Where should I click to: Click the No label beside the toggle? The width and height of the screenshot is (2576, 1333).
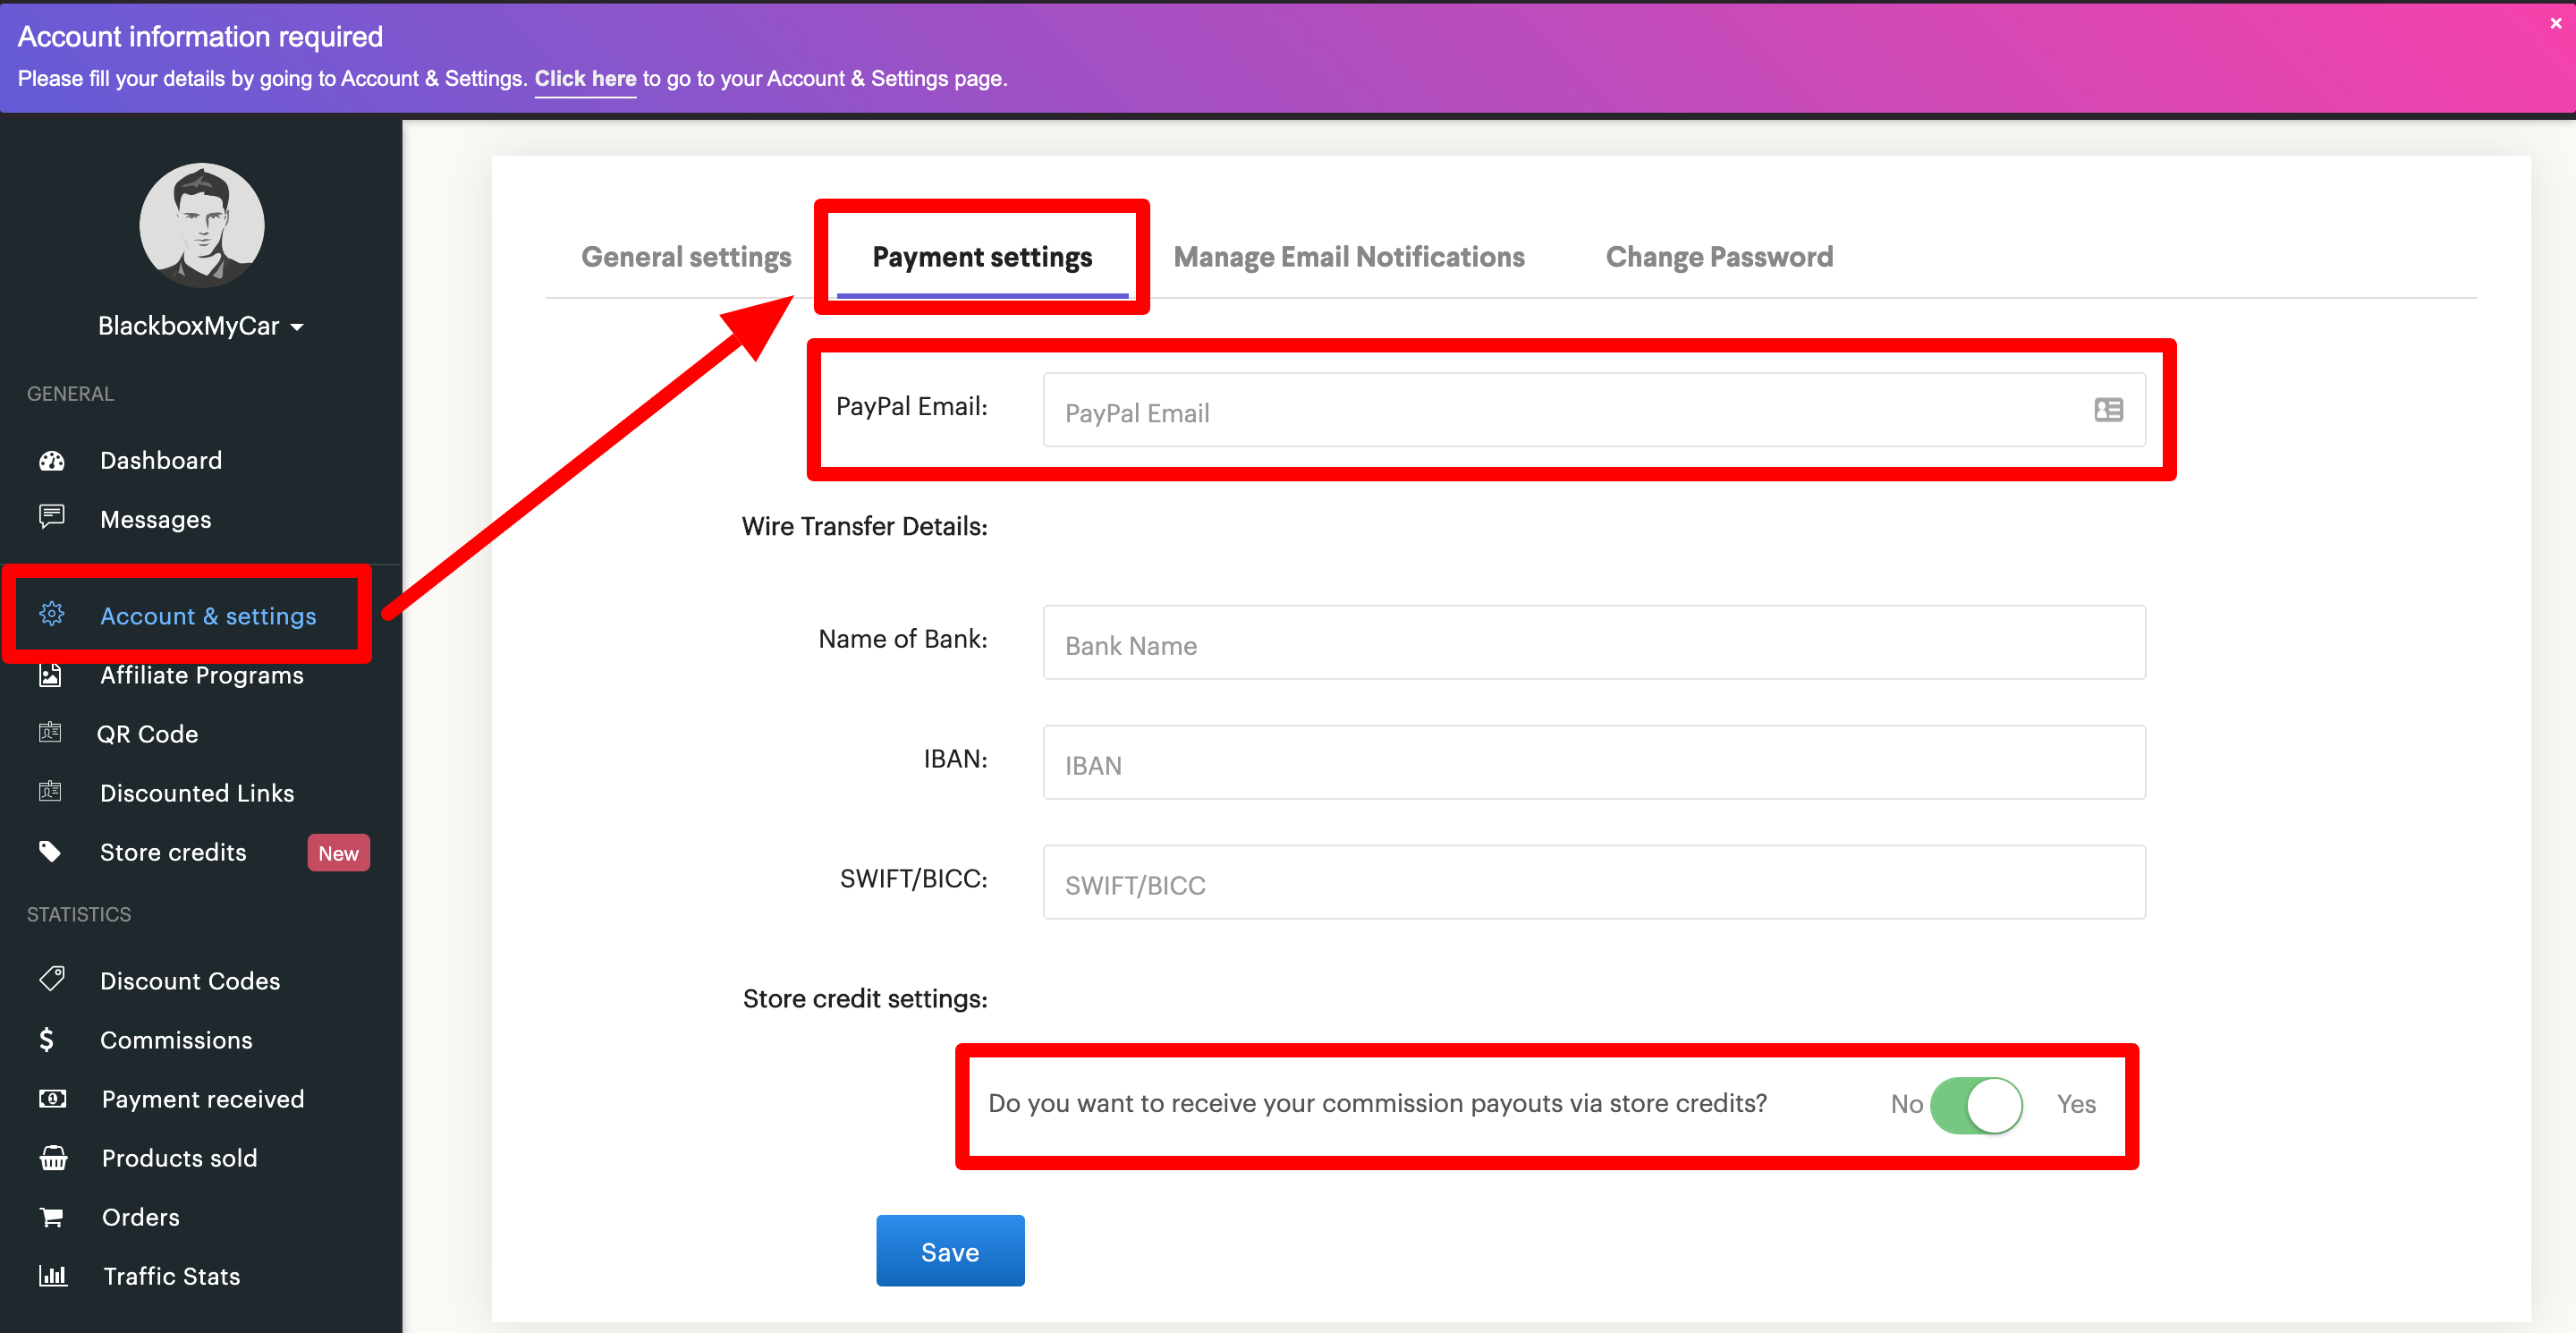pos(1906,1104)
